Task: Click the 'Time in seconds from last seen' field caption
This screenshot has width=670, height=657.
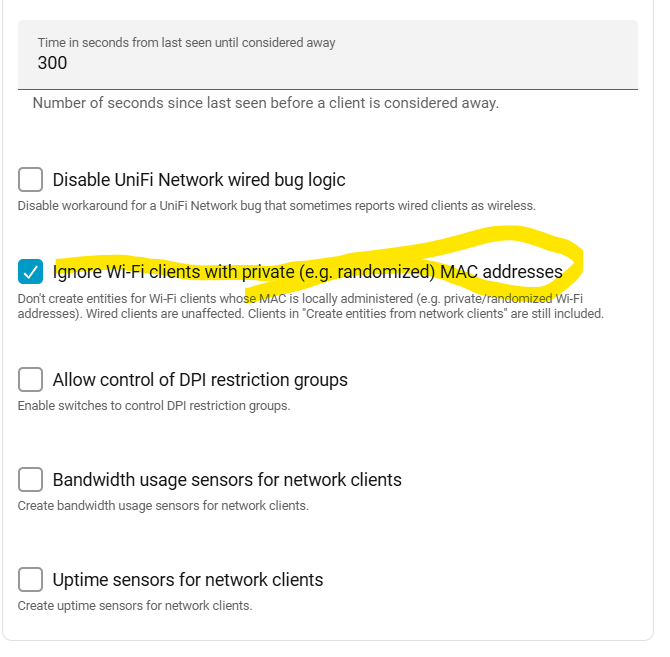Action: pyautogui.click(x=186, y=43)
